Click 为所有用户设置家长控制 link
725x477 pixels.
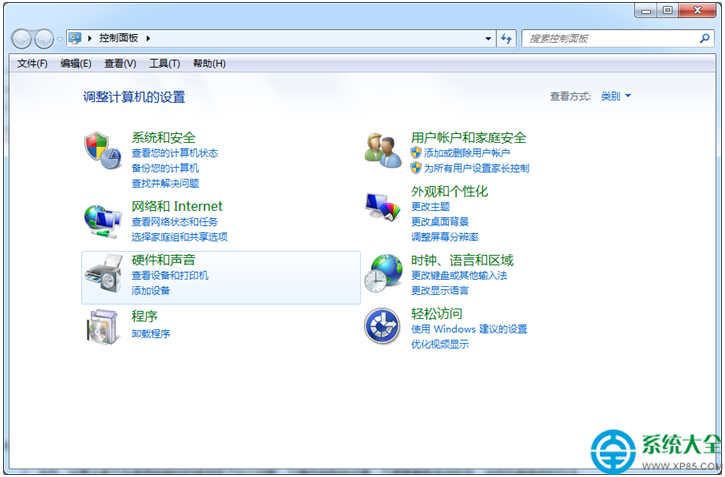(477, 168)
